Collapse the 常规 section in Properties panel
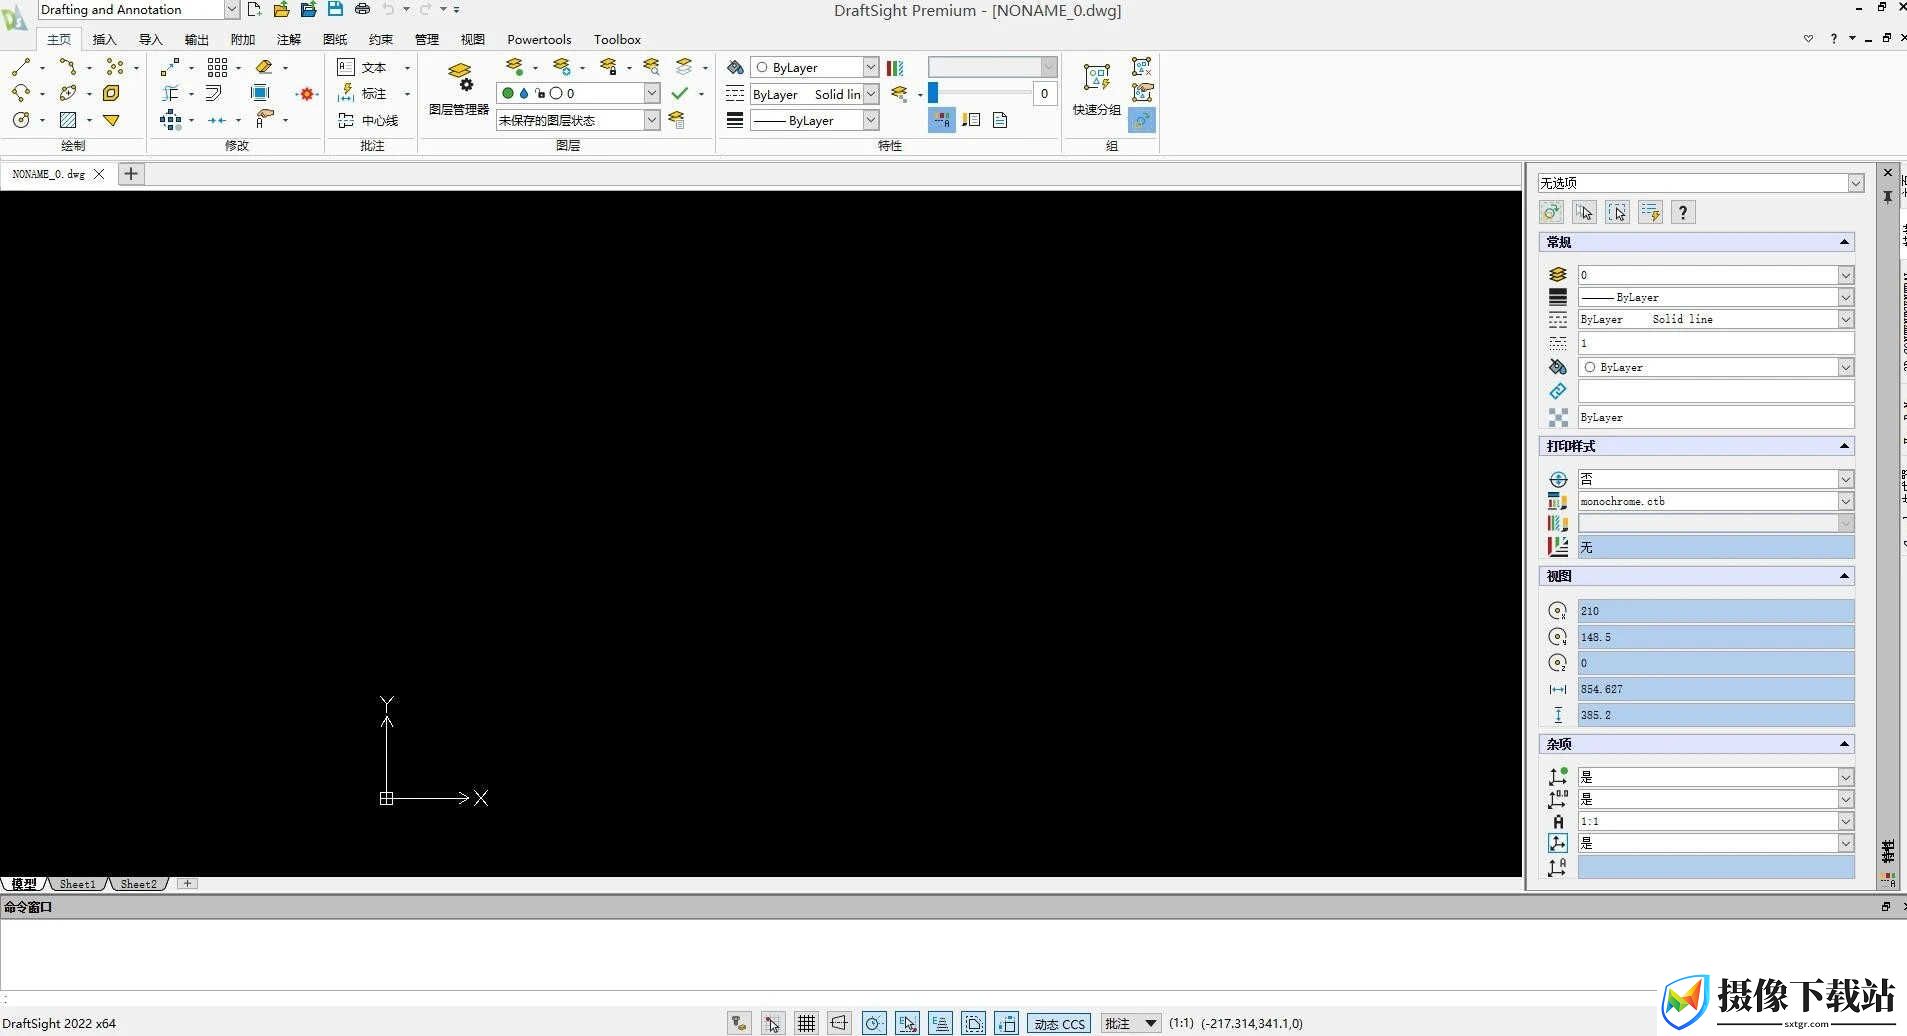The image size is (1907, 1036). 1844,242
